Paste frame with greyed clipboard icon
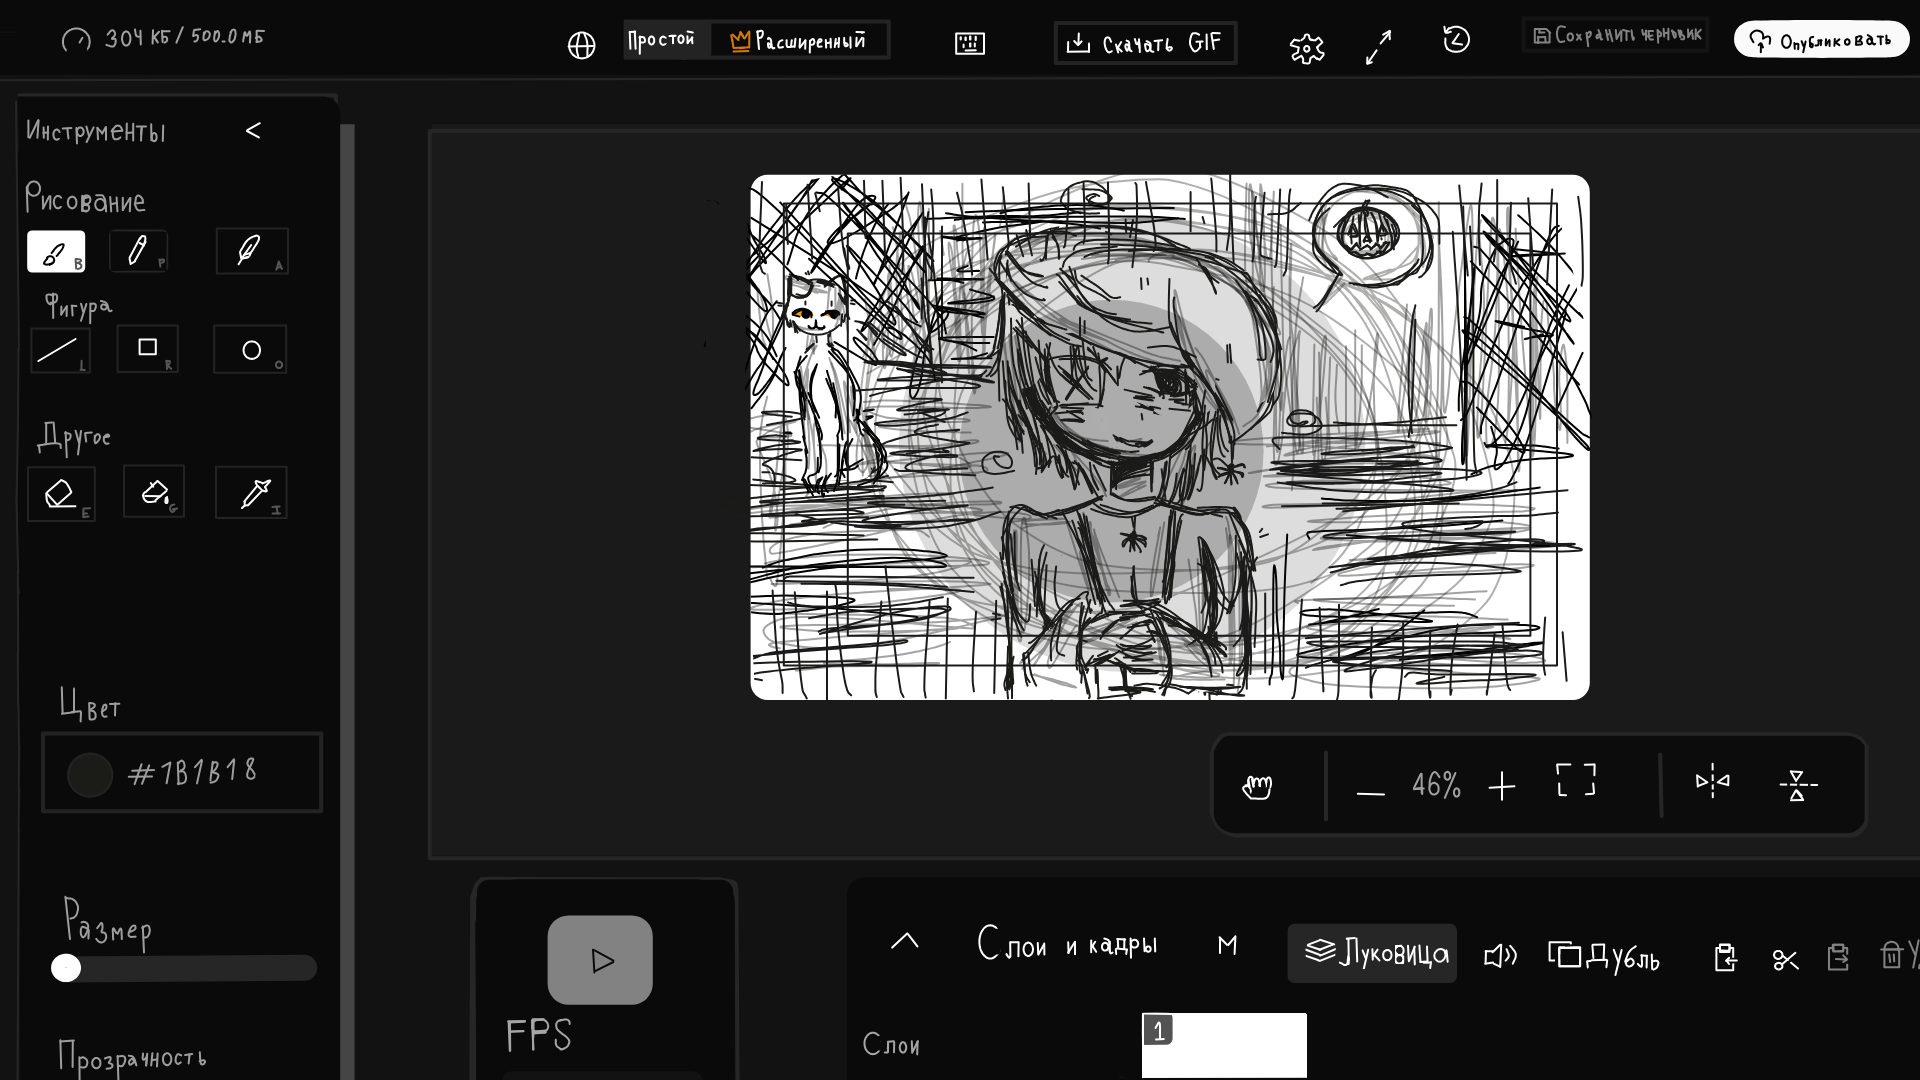 coord(1838,957)
